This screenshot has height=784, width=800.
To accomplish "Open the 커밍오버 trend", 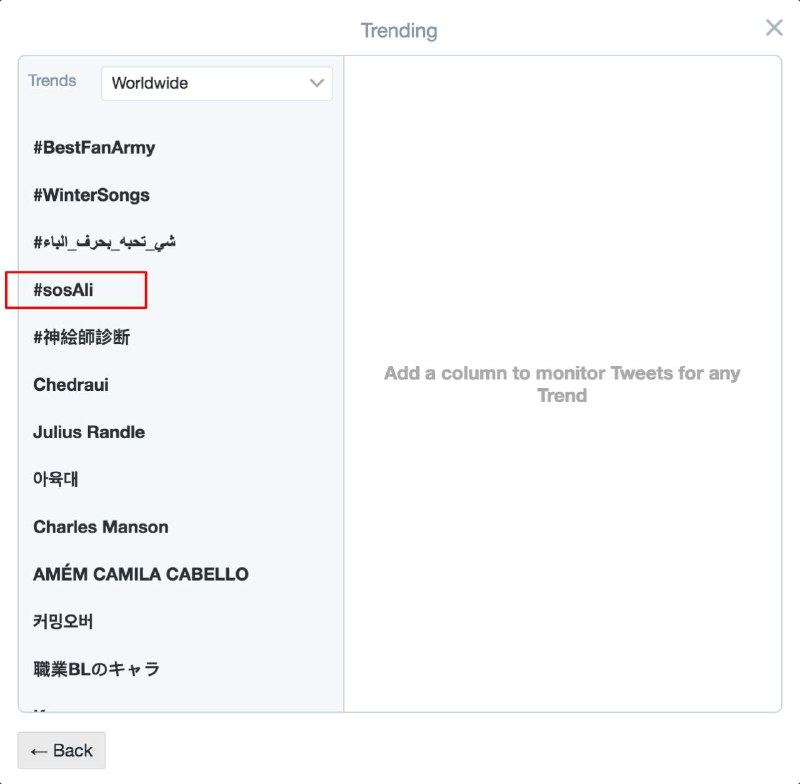I will point(63,621).
